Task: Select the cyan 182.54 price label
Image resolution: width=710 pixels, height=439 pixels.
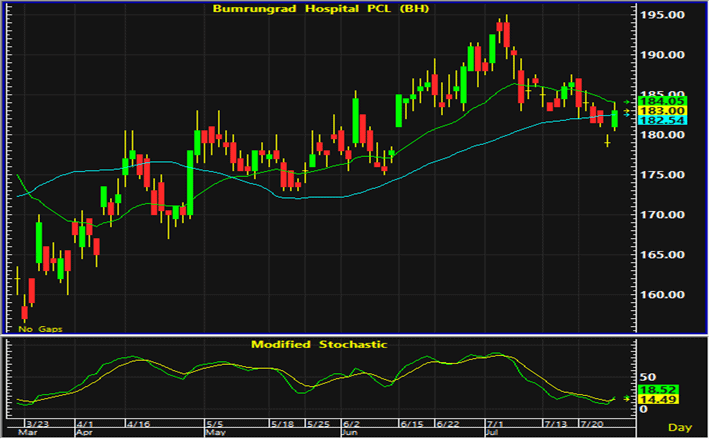Action: click(662, 120)
